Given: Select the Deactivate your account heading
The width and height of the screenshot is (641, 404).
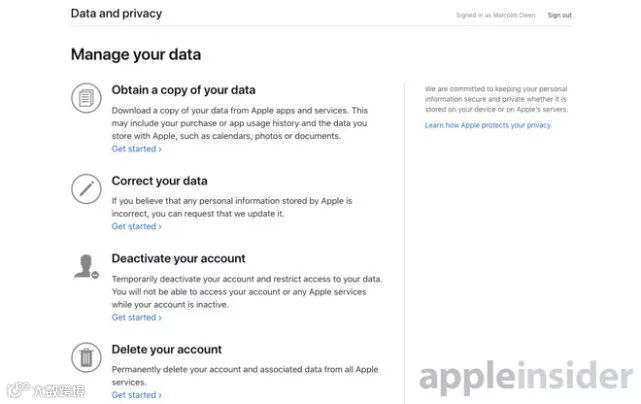Looking at the screenshot, I should coord(178,258).
